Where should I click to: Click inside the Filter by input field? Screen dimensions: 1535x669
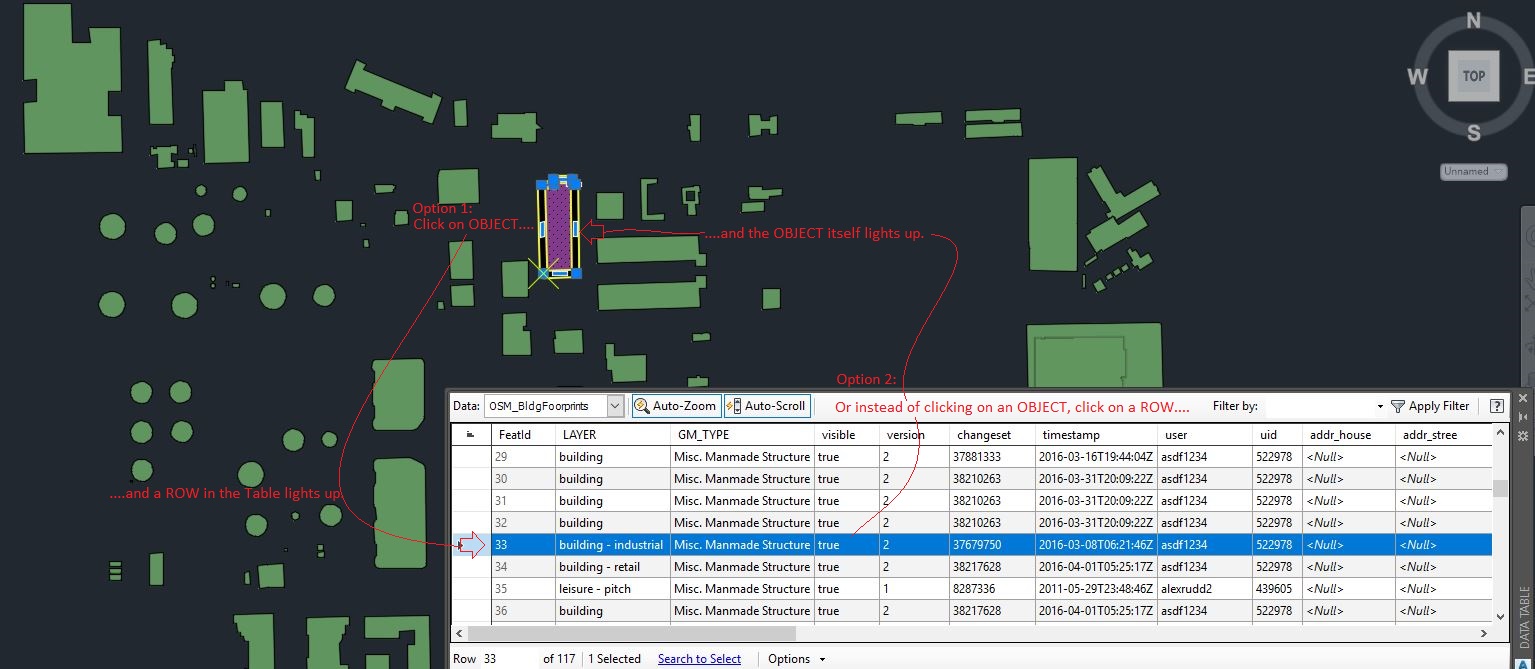click(x=1320, y=406)
